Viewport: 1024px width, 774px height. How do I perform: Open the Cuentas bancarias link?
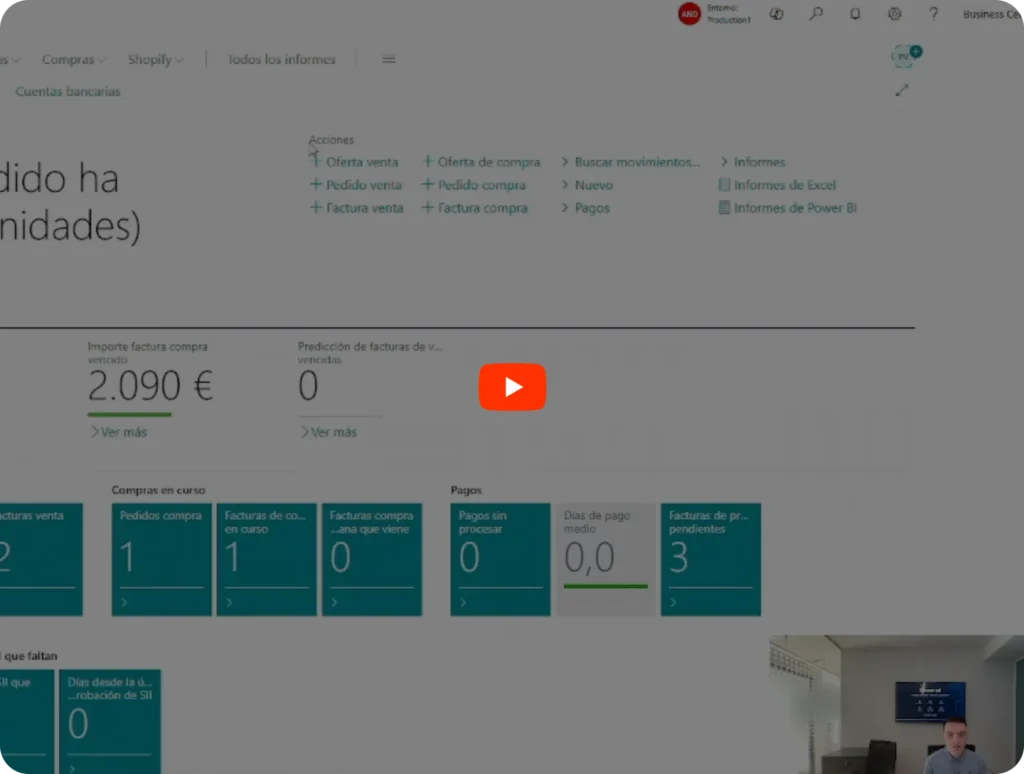[x=67, y=92]
